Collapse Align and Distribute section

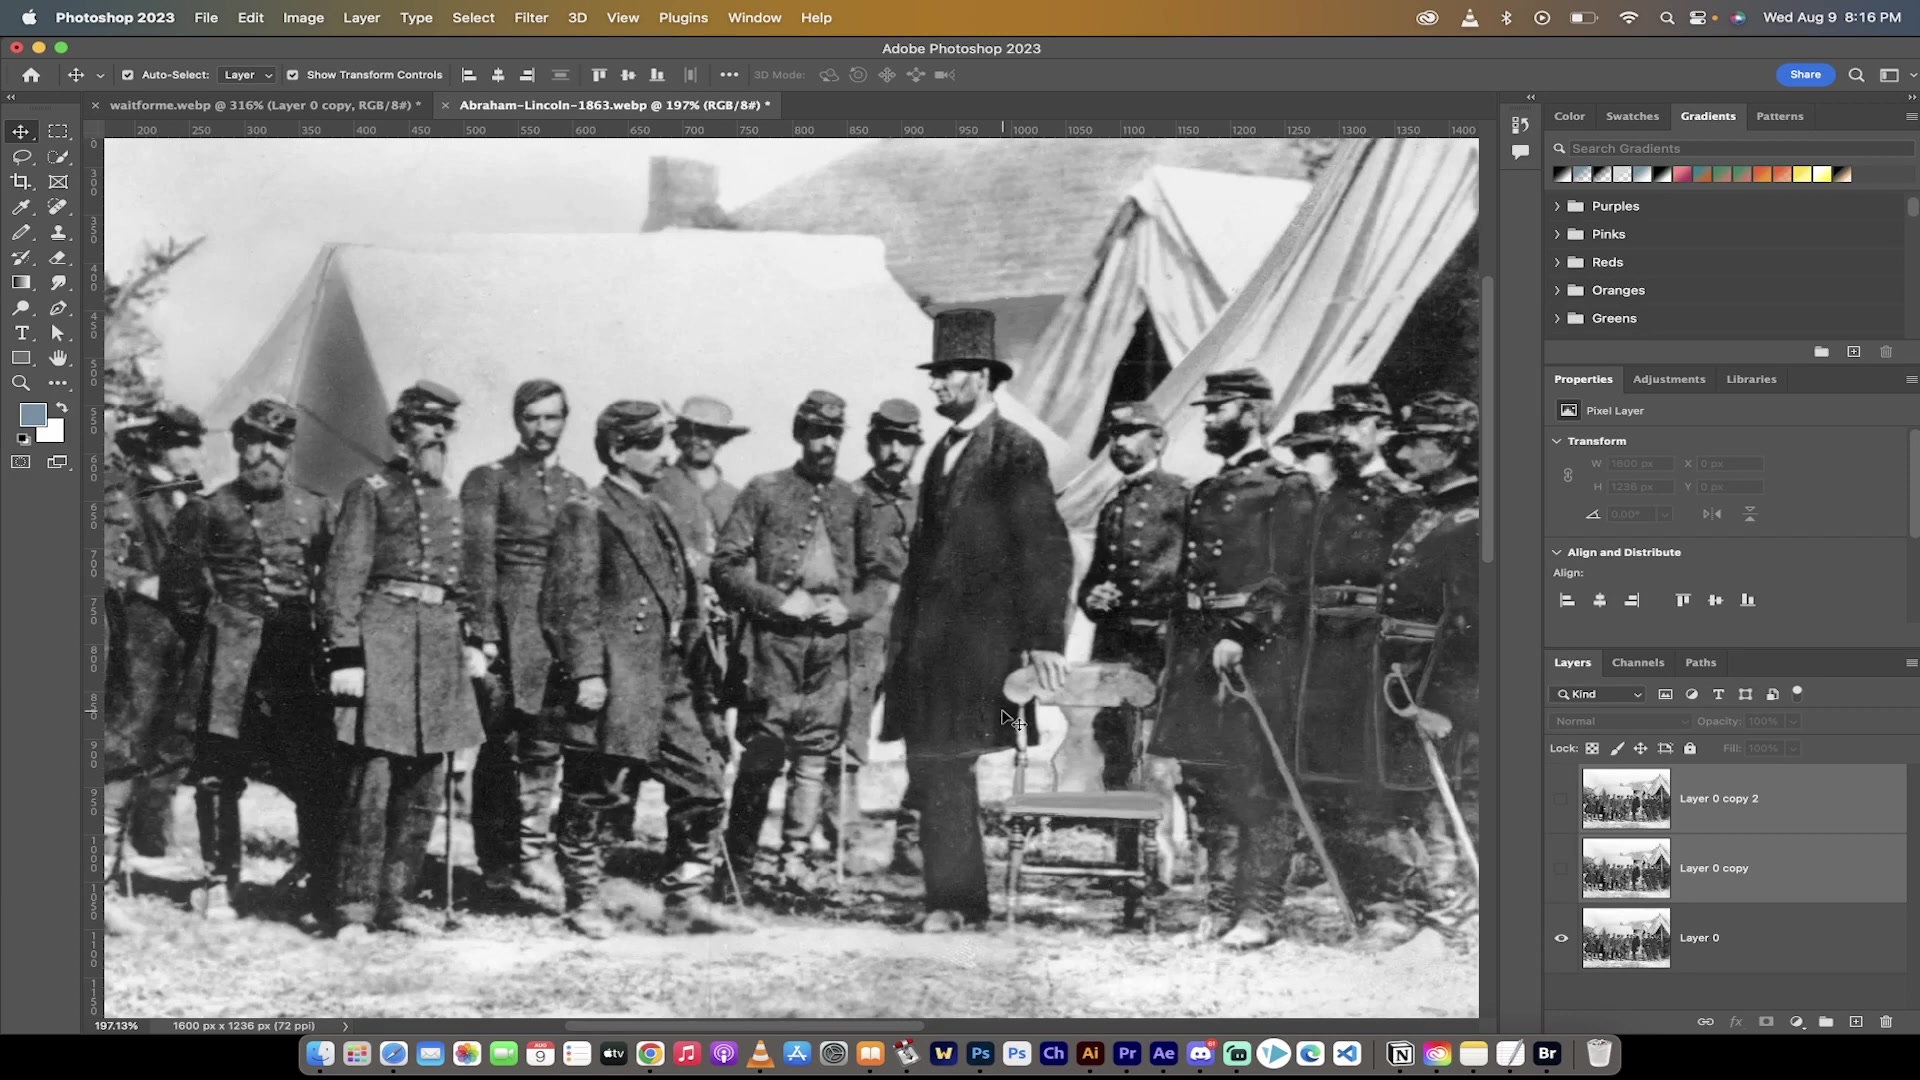pyautogui.click(x=1557, y=552)
